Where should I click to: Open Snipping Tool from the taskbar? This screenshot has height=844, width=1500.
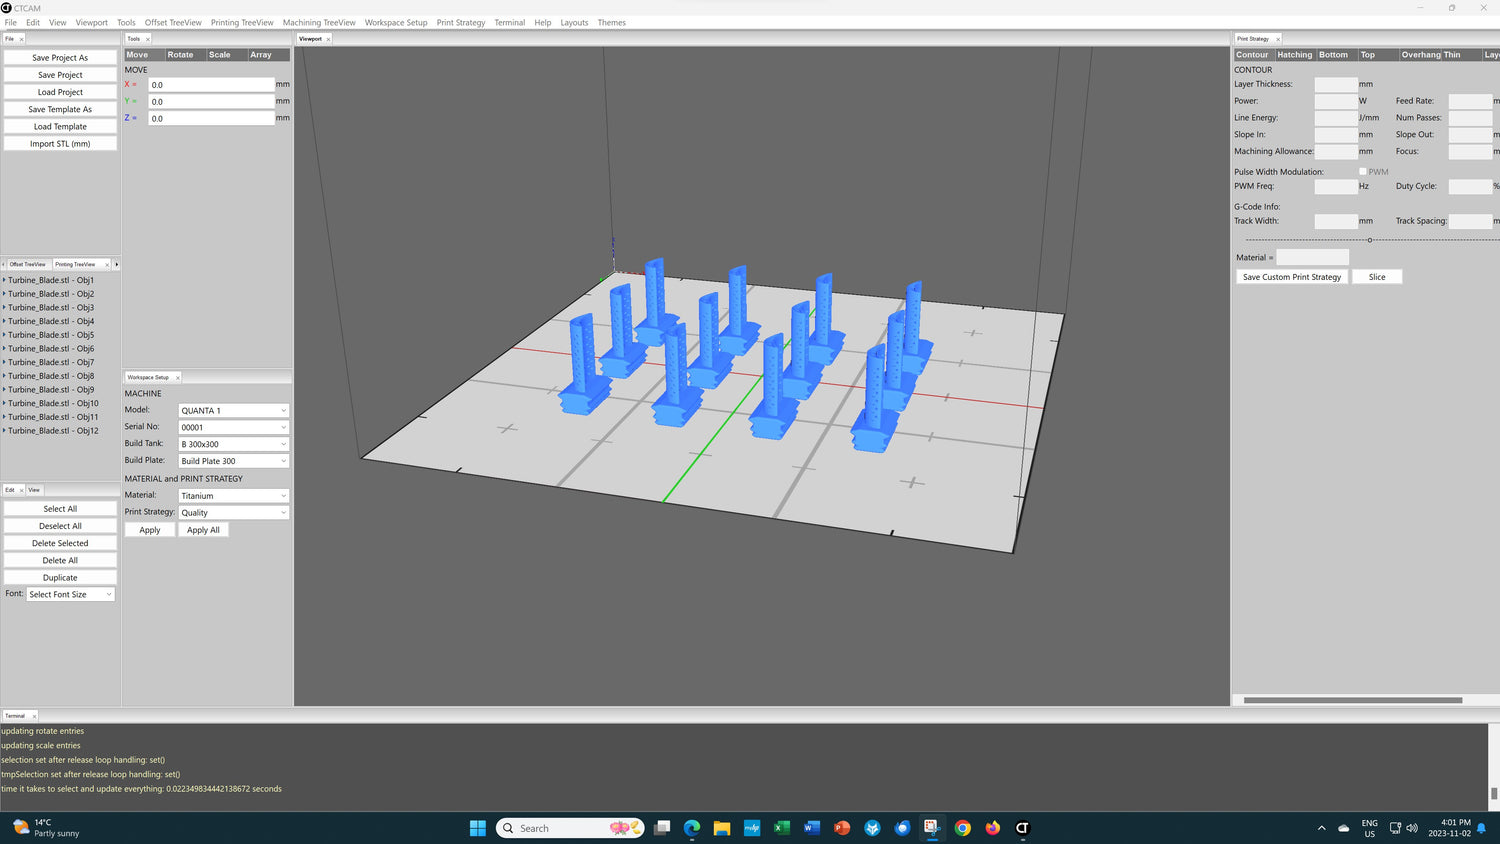(932, 828)
